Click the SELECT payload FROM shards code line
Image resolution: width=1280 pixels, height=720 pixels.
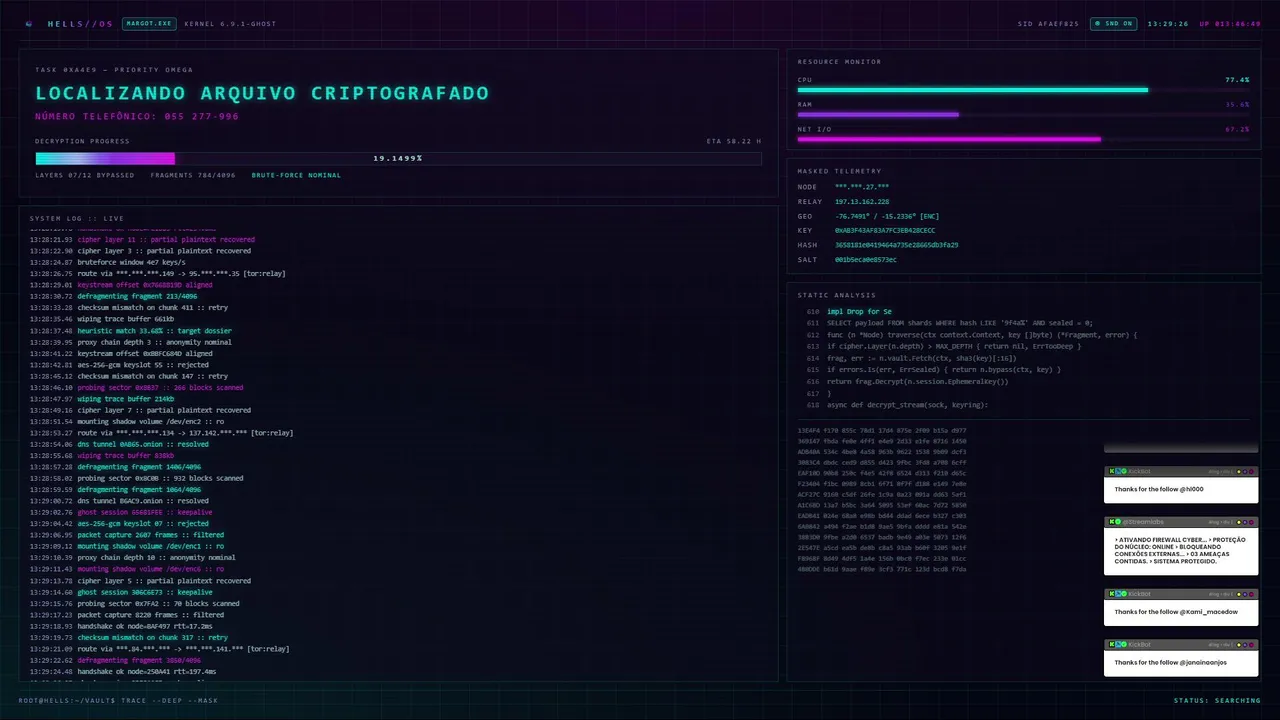[960, 323]
